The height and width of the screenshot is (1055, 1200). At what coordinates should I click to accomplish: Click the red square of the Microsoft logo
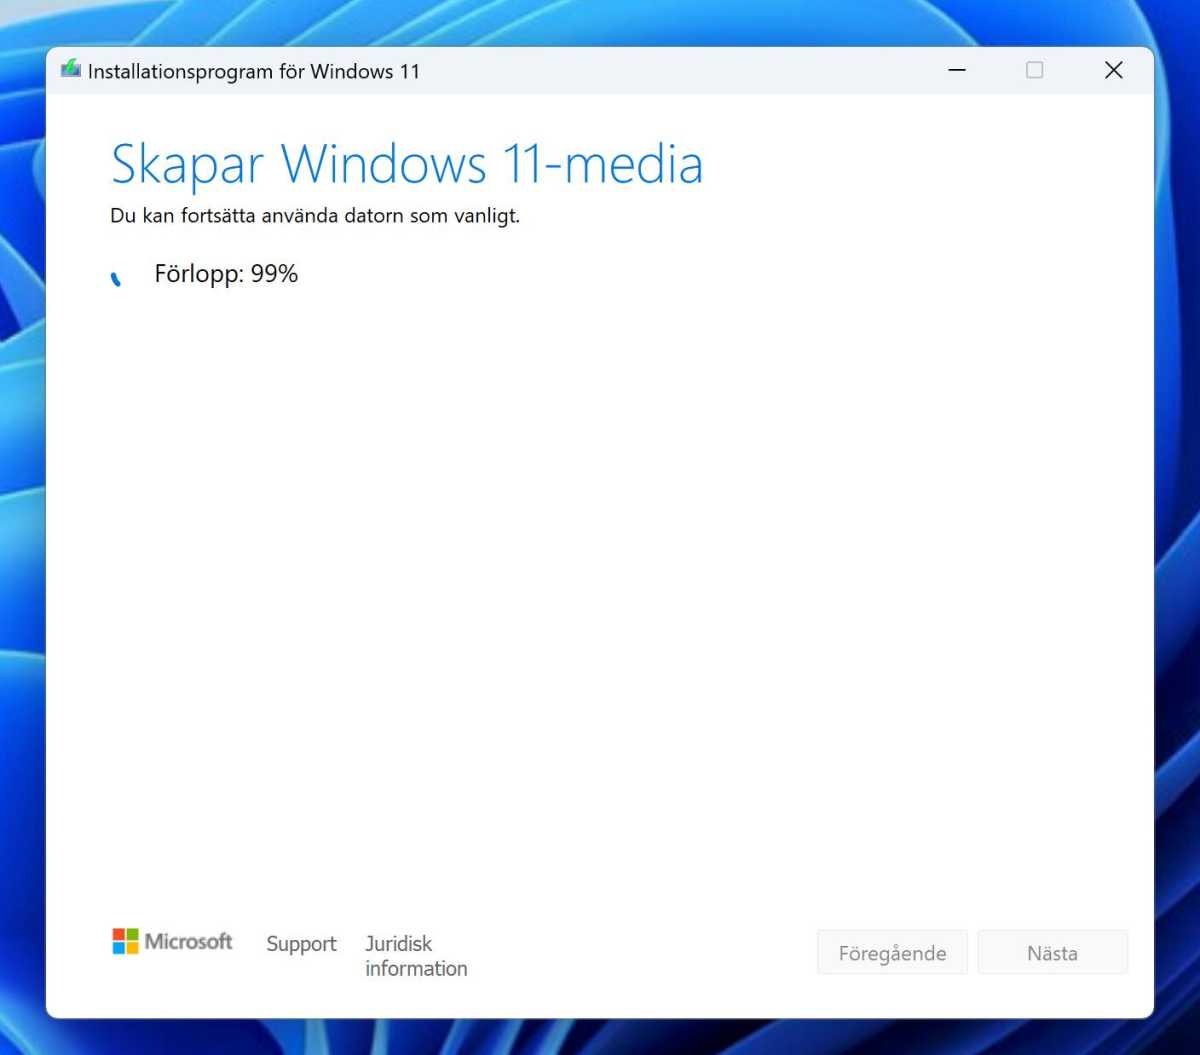click(x=120, y=934)
